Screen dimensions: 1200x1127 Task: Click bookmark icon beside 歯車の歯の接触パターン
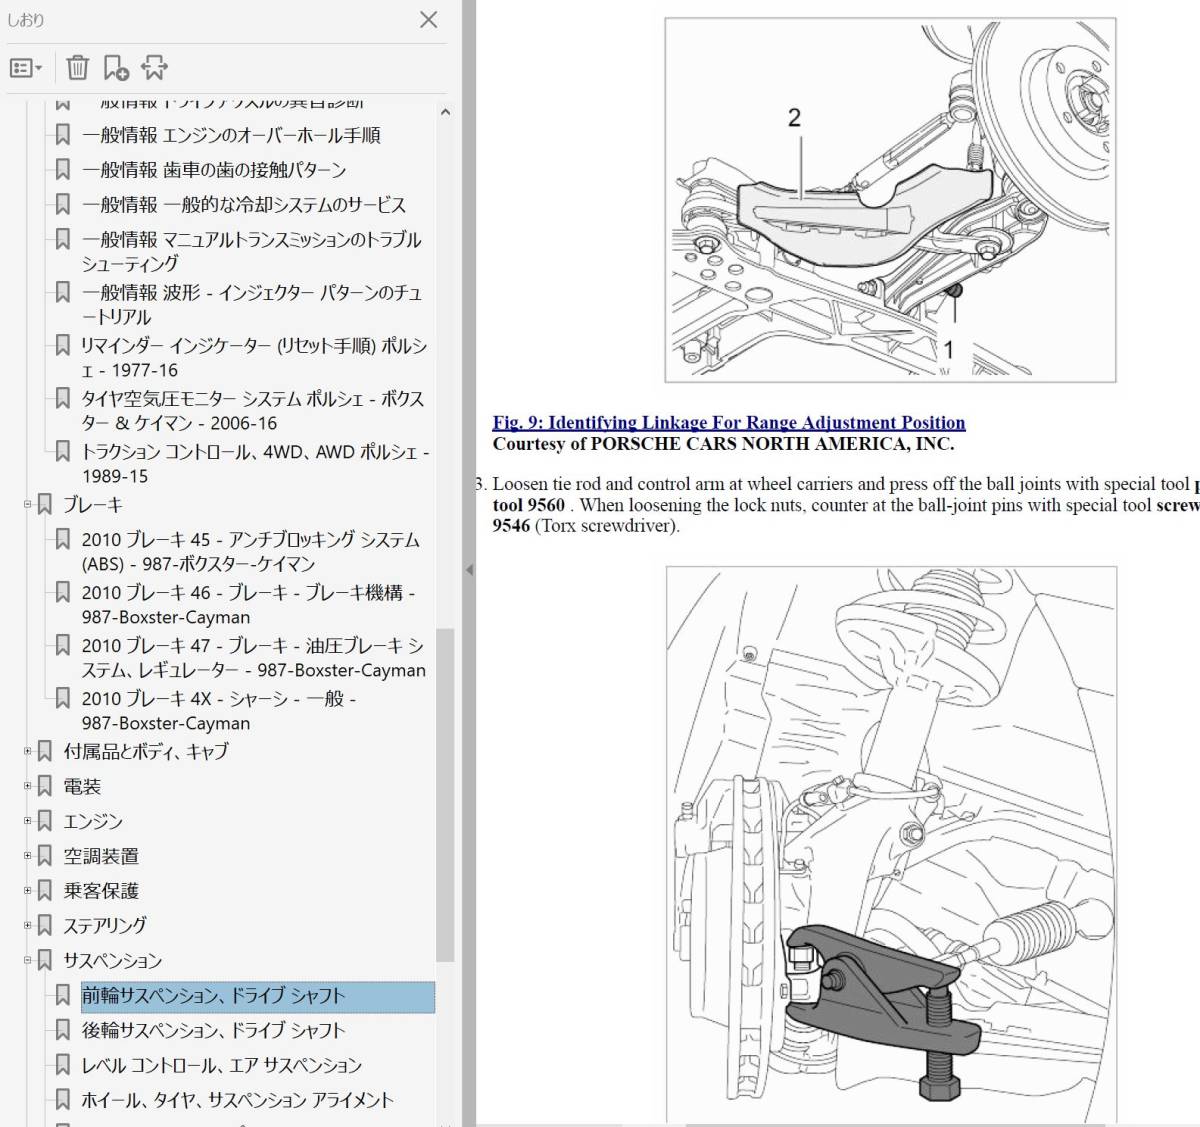point(62,170)
